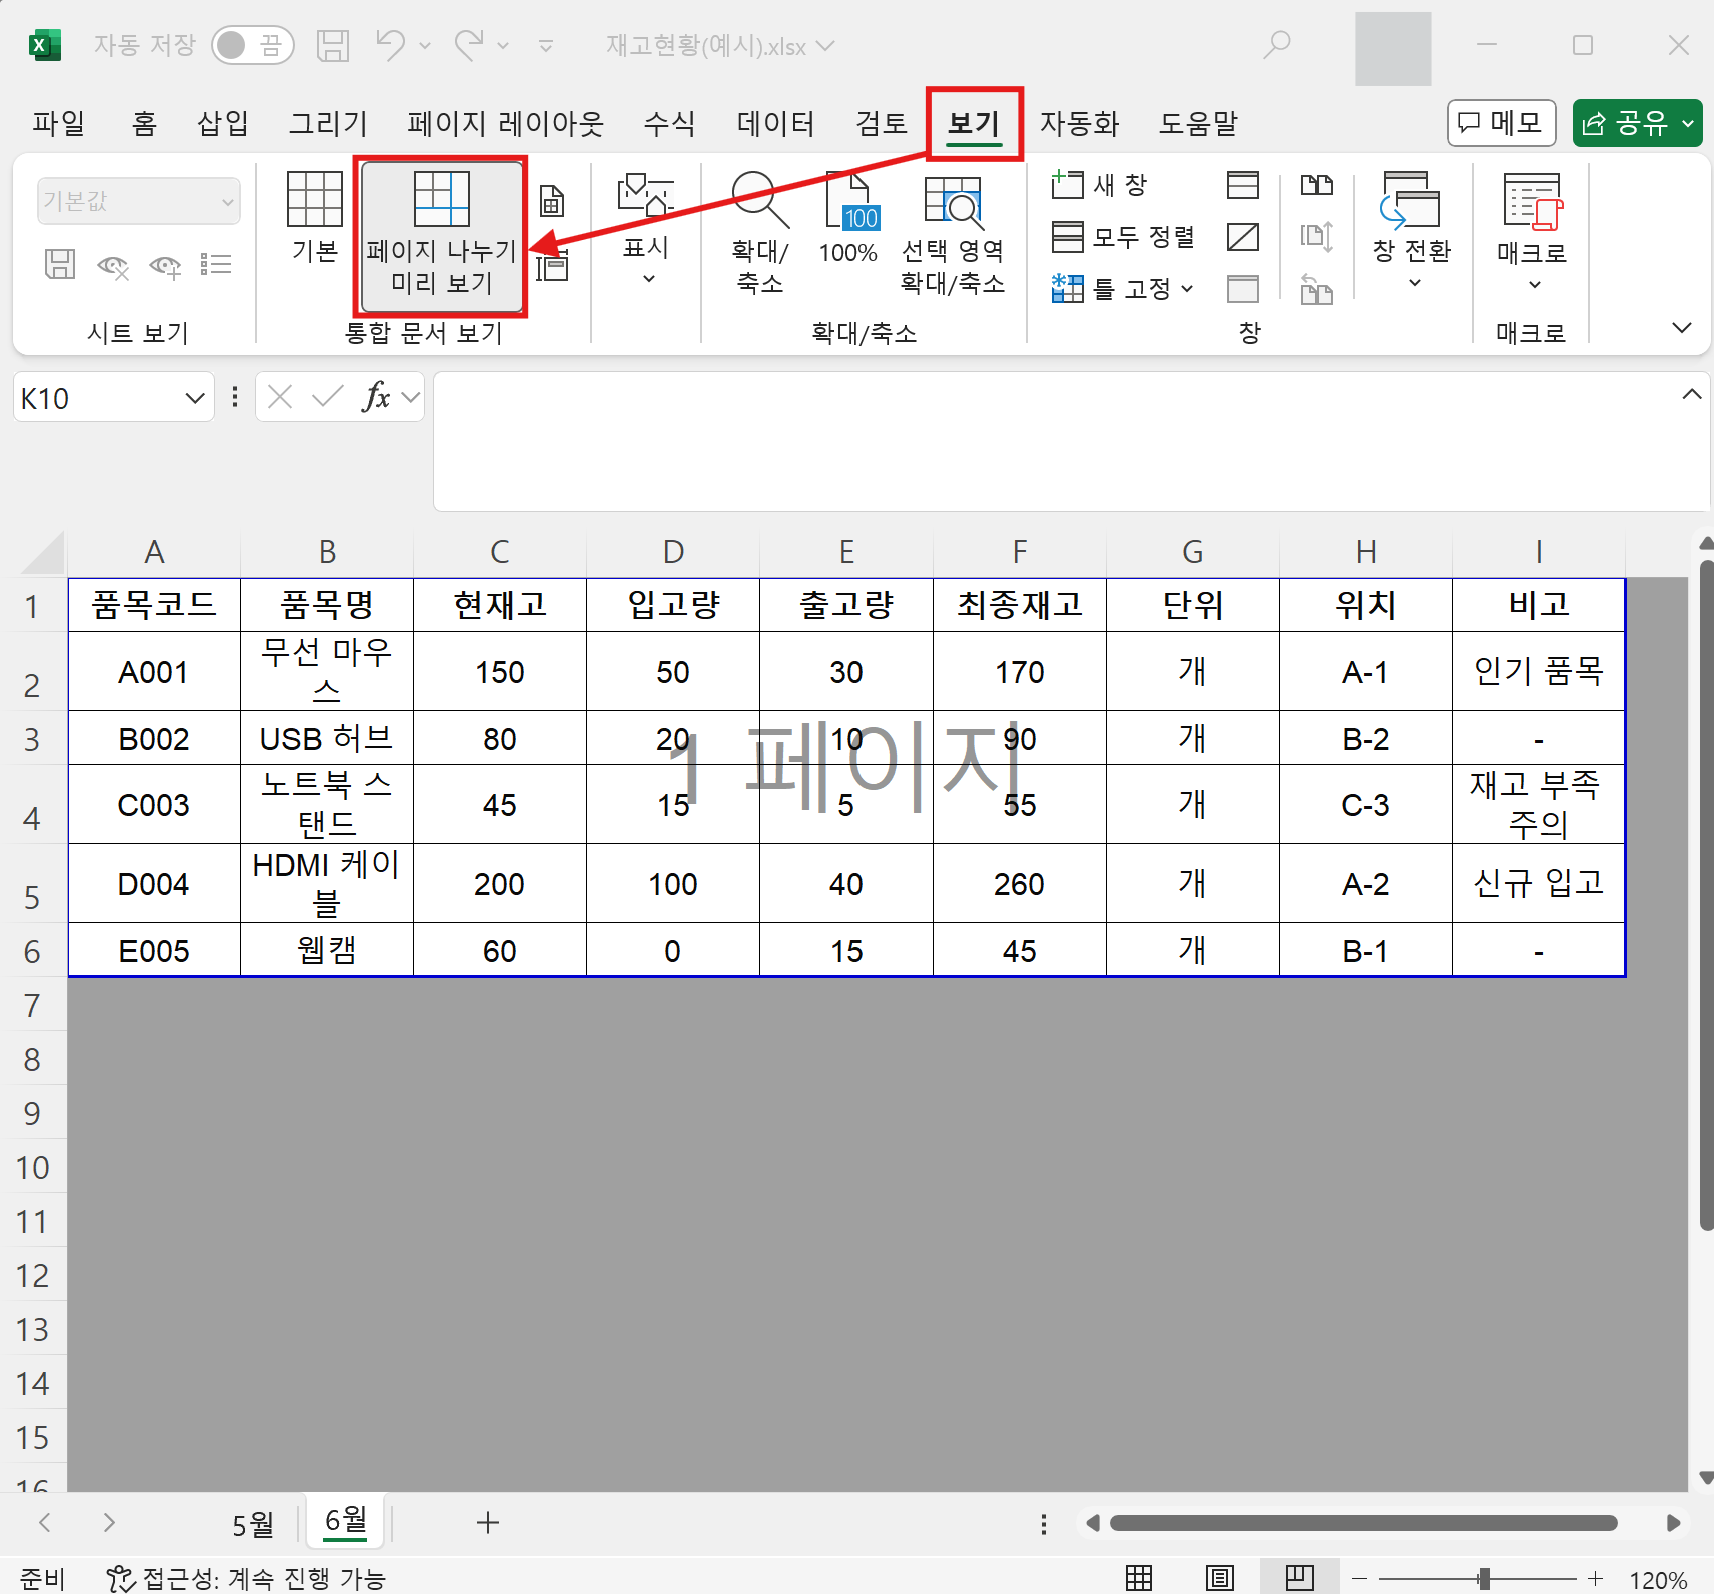Open the sheet view 기본값 combo box
This screenshot has width=1714, height=1594.
pos(139,201)
